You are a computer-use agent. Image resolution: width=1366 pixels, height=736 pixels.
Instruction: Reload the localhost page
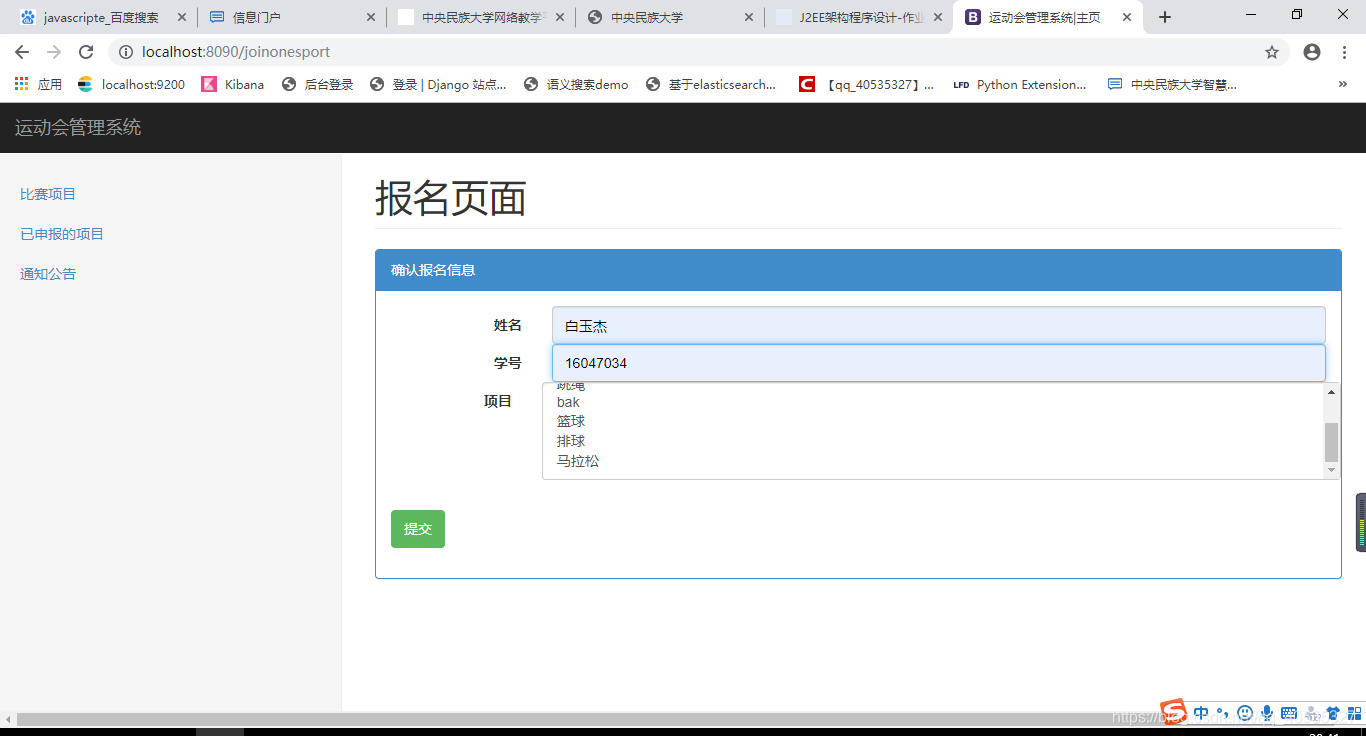[x=86, y=52]
